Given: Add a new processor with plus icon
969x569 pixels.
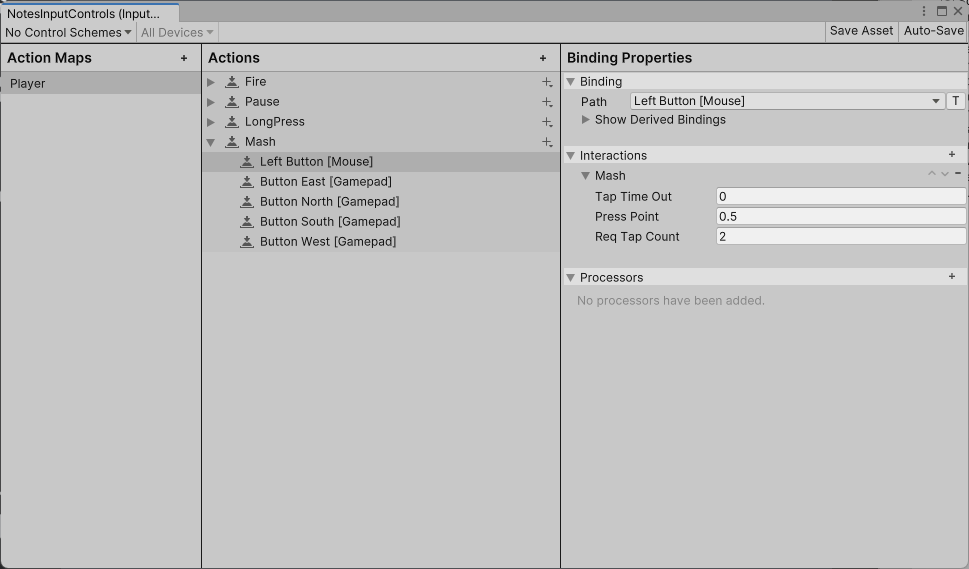Looking at the screenshot, I should (x=952, y=277).
